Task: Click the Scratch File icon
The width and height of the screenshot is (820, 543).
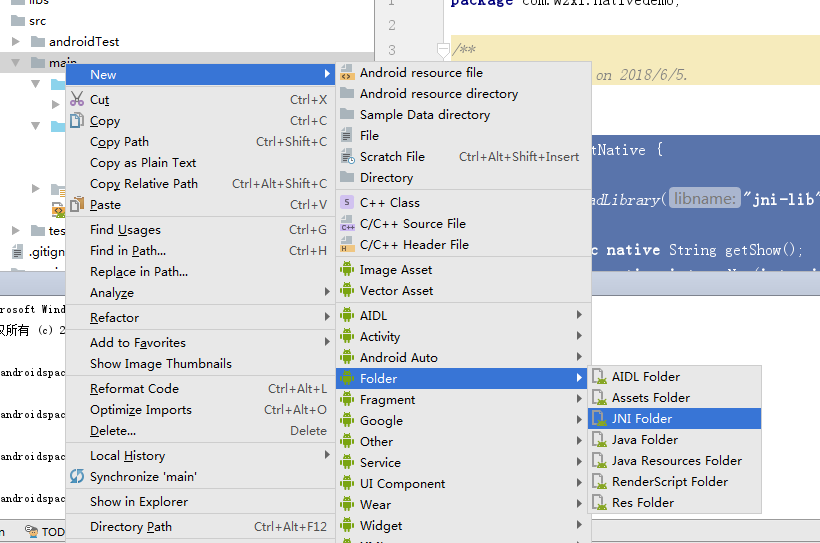Action: (x=347, y=156)
